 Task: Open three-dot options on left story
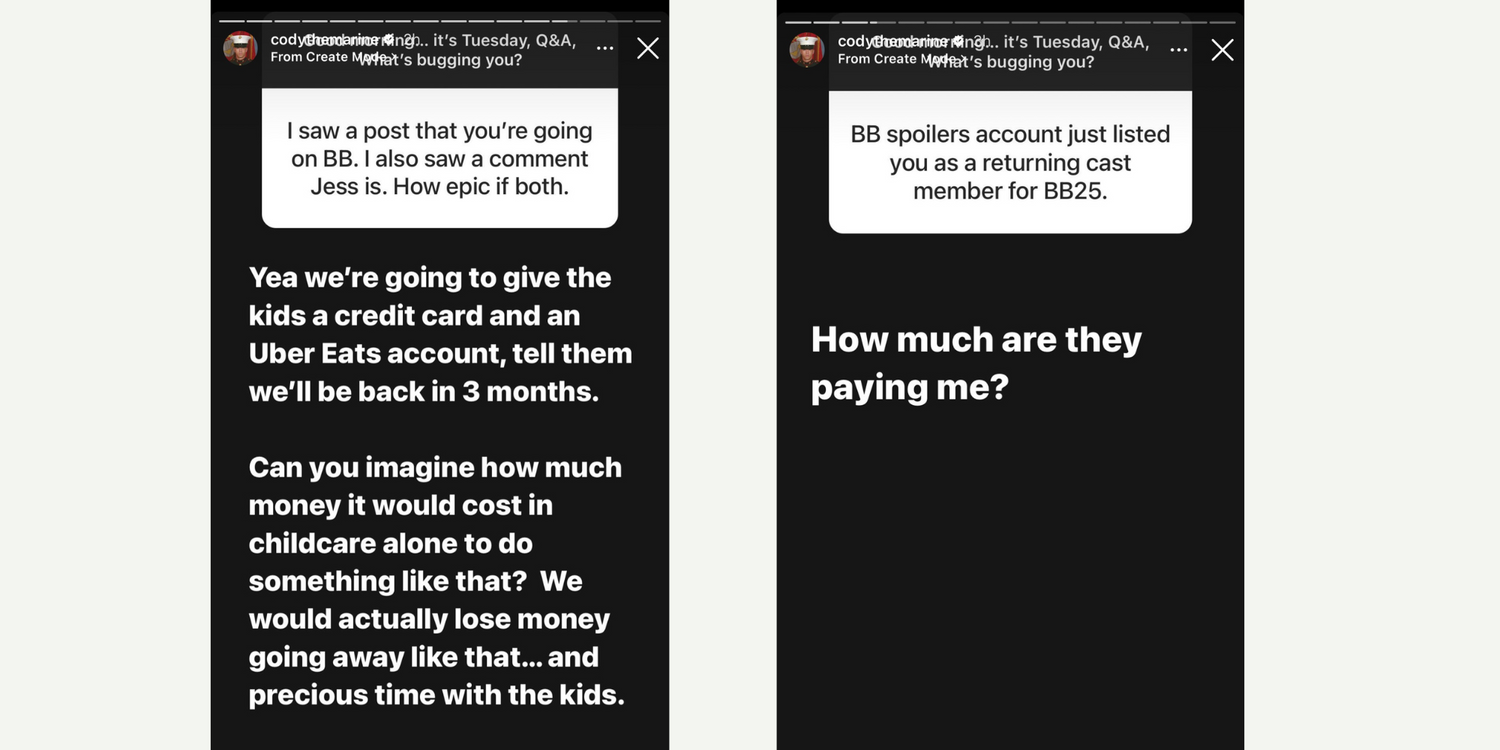tap(605, 48)
